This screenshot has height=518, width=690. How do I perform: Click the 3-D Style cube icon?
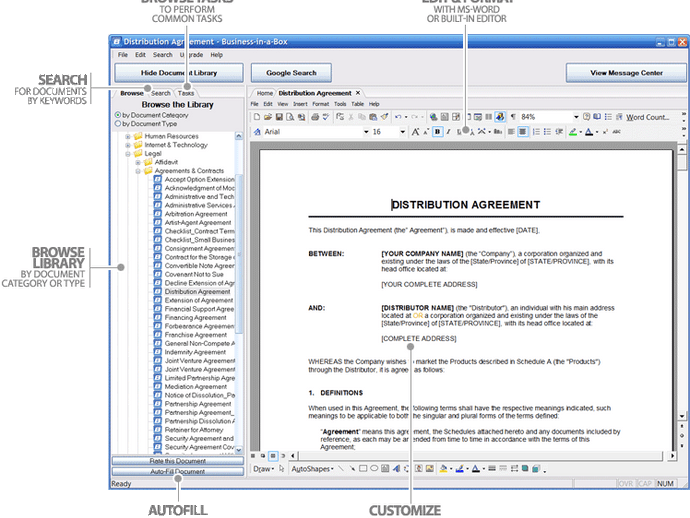(x=536, y=469)
